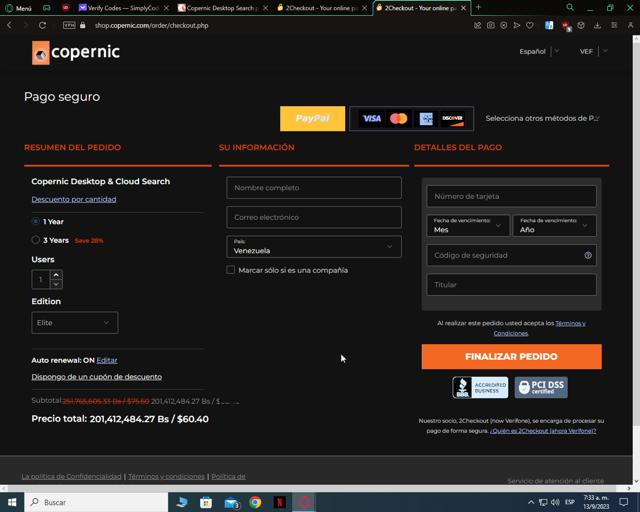This screenshot has width=640, height=512.
Task: Open the País dropdown showing Venezuela
Action: pos(314,247)
